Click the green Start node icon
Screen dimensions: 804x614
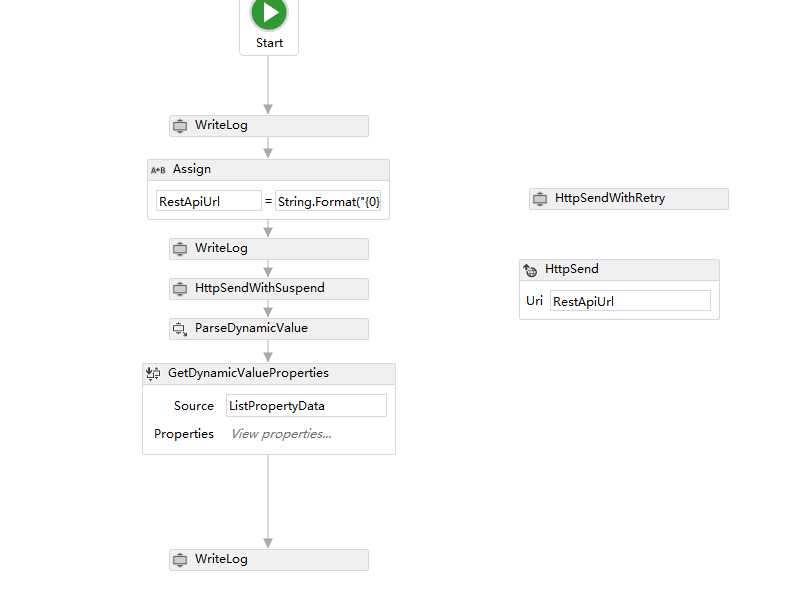[269, 12]
